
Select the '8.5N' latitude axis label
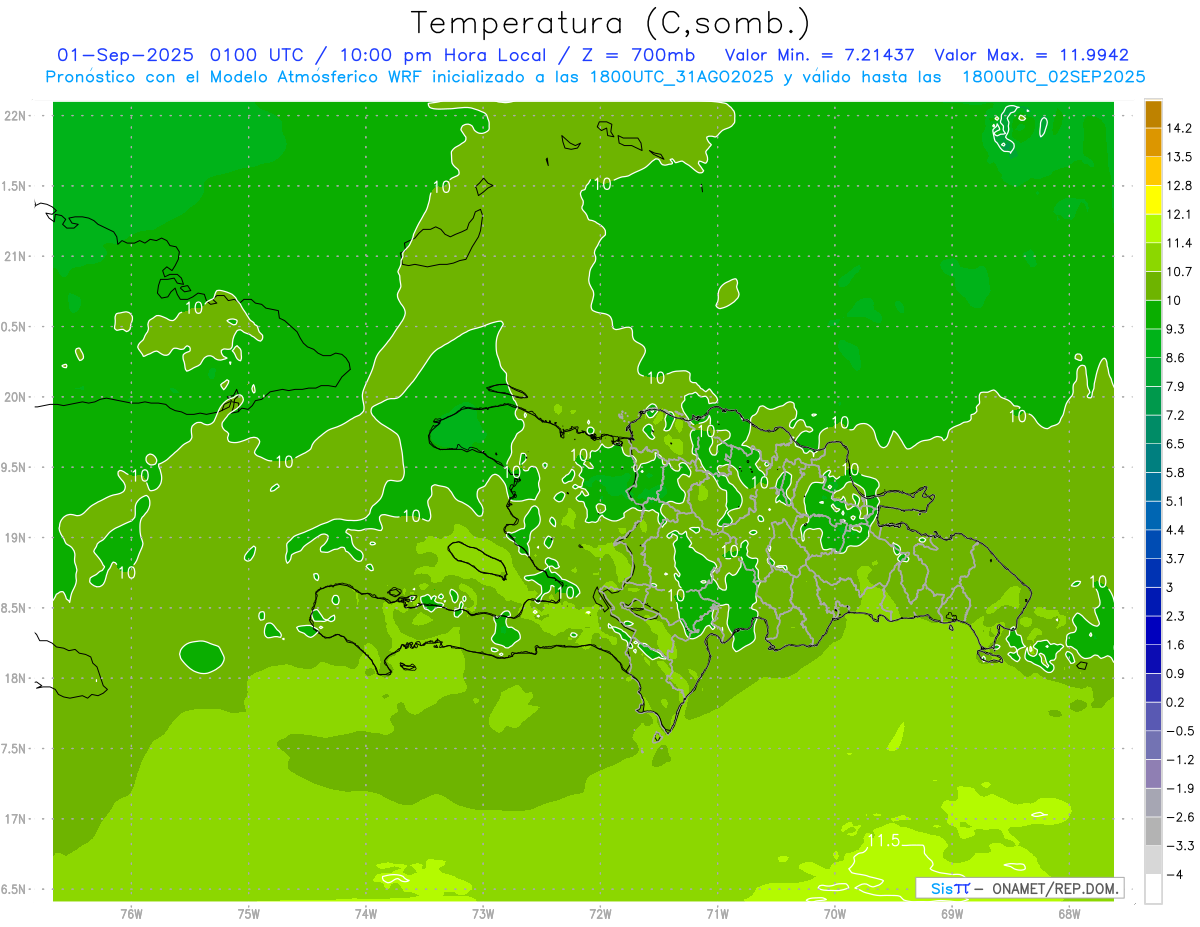click(15, 609)
